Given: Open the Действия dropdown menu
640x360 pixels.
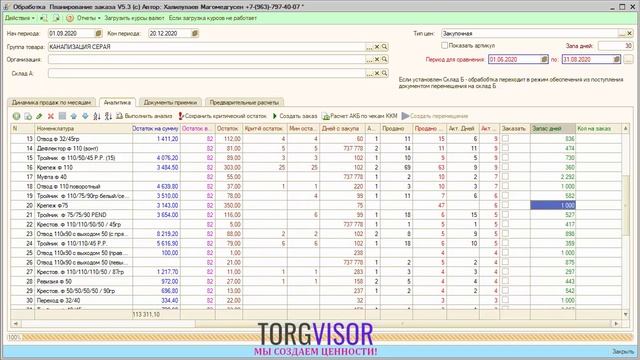Looking at the screenshot, I should coord(19,18).
